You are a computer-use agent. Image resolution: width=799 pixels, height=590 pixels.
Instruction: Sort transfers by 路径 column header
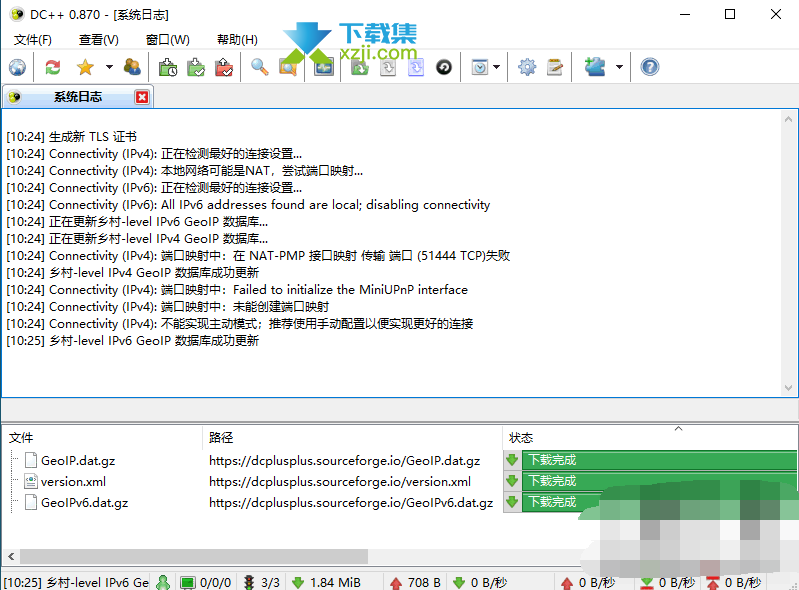click(x=352, y=438)
